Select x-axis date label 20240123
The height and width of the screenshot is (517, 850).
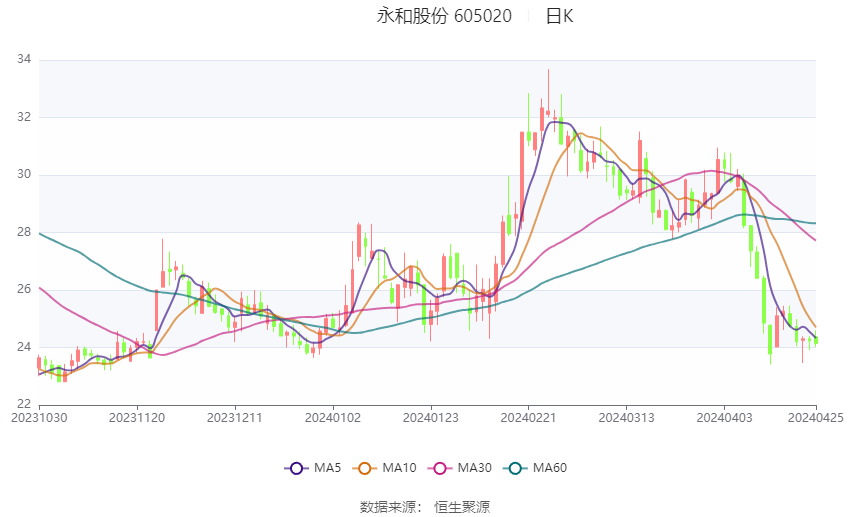430,418
